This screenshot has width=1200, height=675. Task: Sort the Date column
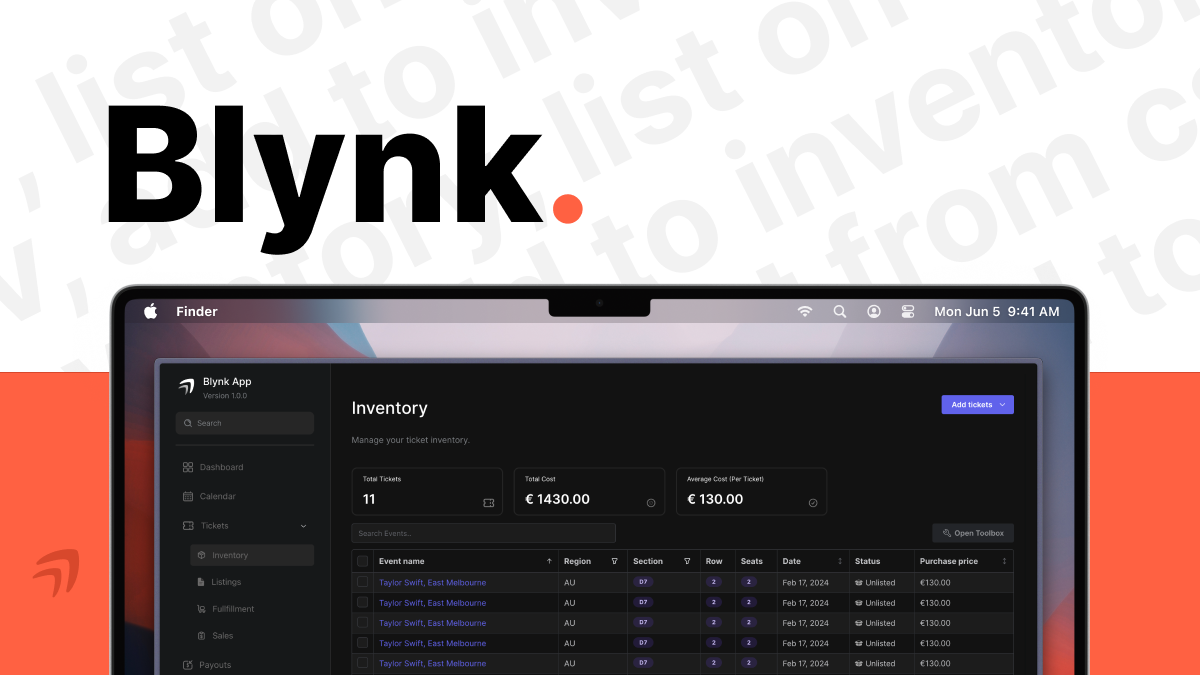(840, 561)
